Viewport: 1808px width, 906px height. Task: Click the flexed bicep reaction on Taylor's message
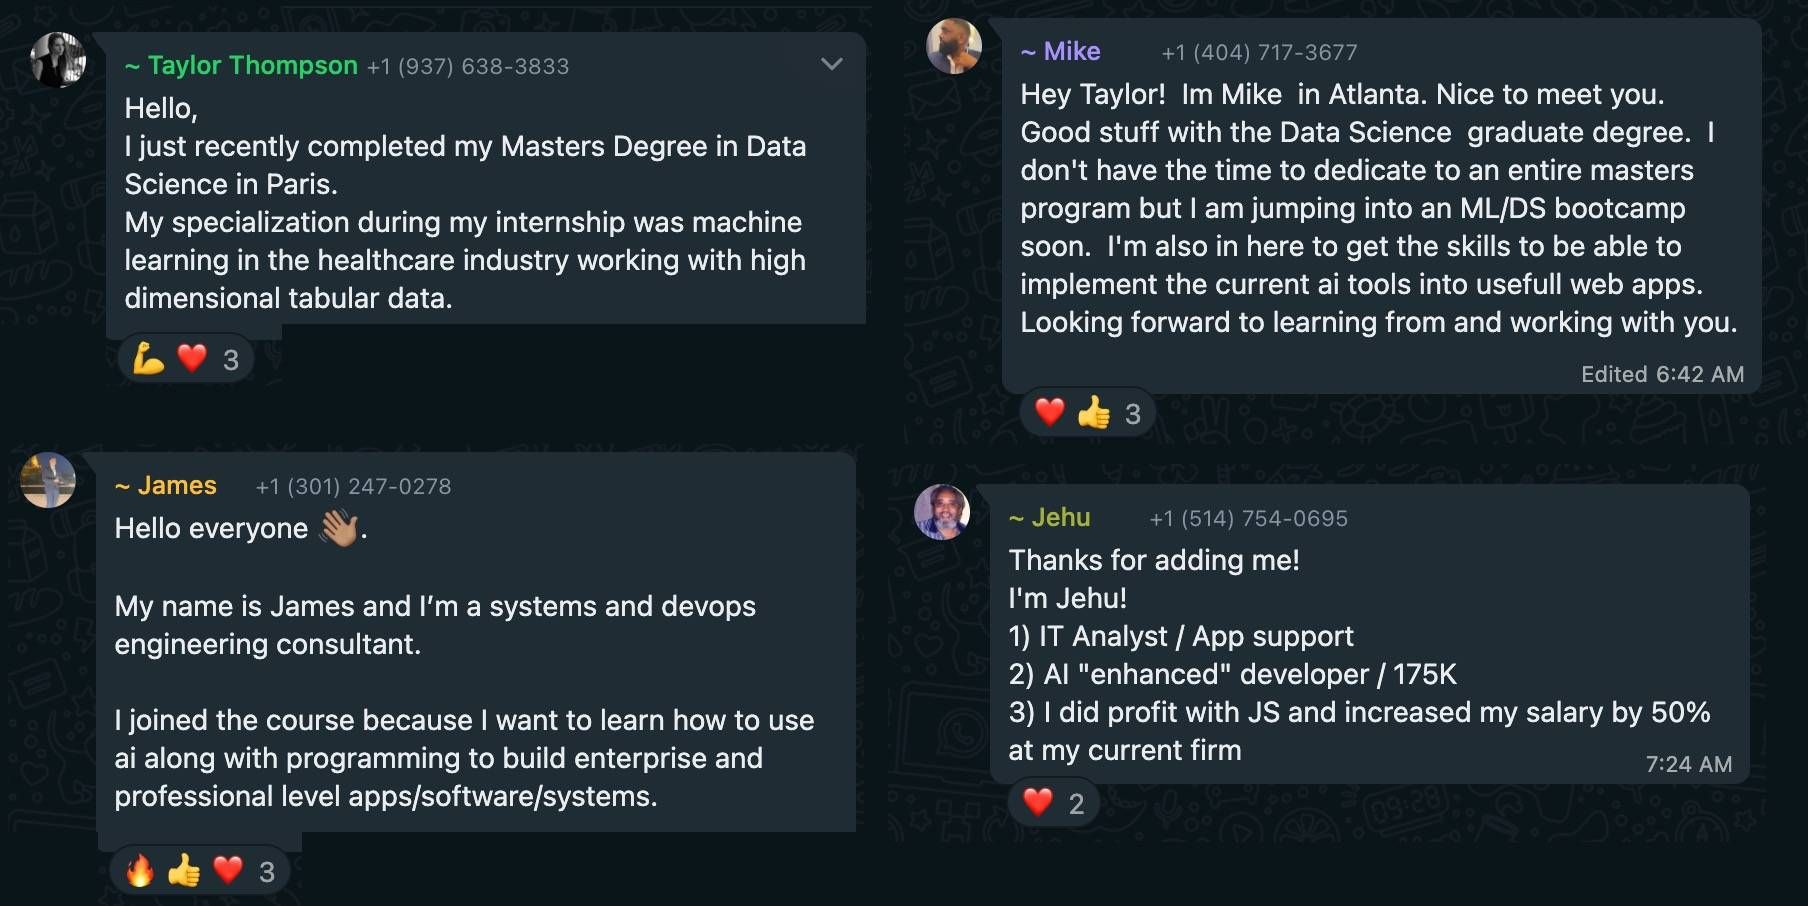click(148, 358)
